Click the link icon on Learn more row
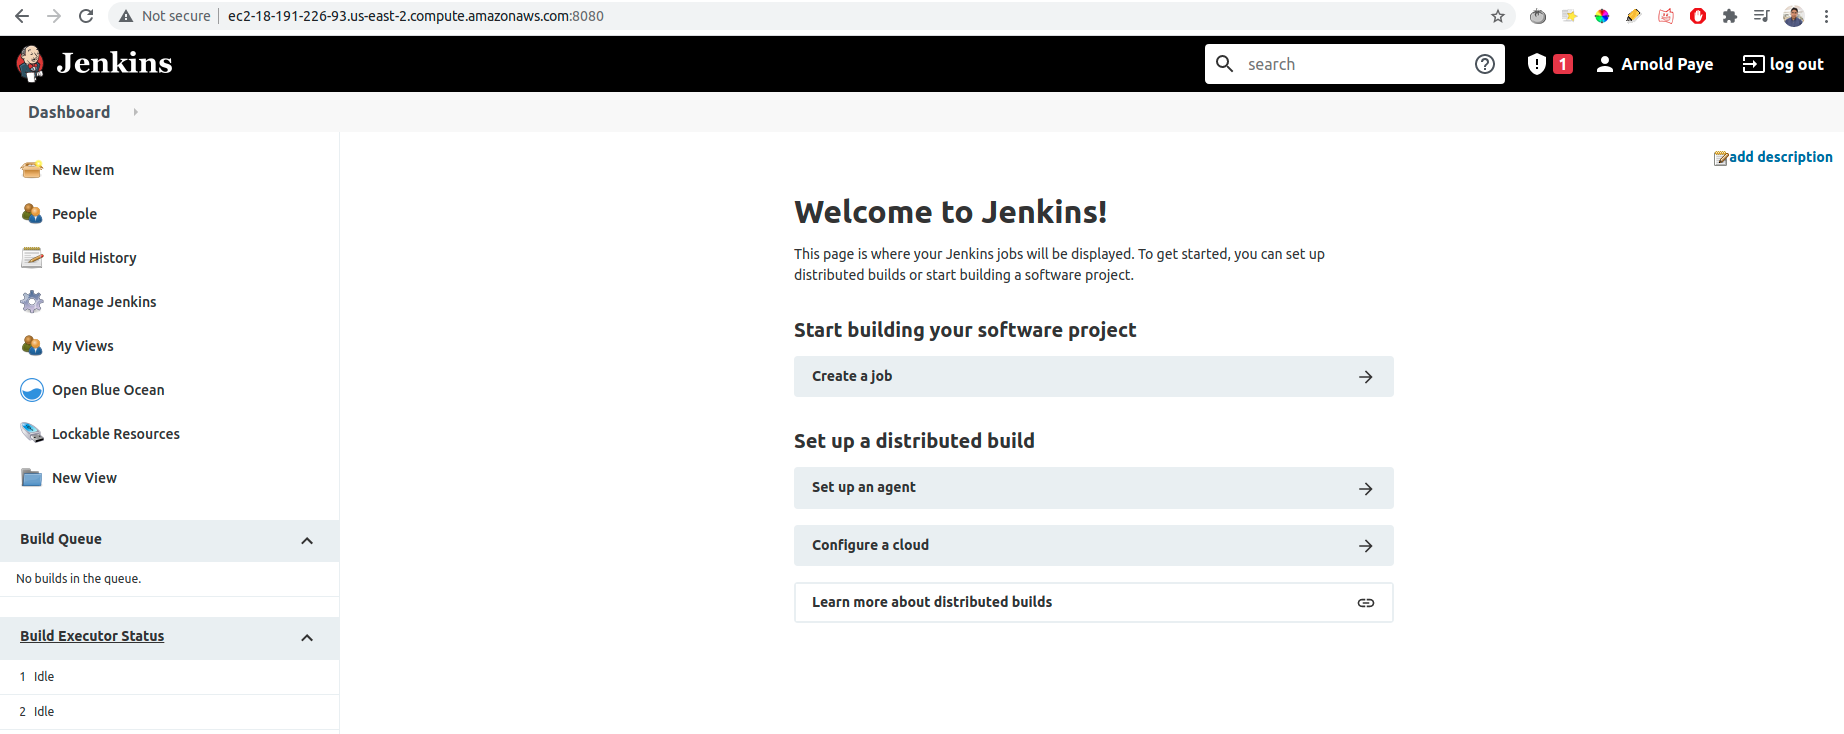The height and width of the screenshot is (734, 1844). point(1366,603)
